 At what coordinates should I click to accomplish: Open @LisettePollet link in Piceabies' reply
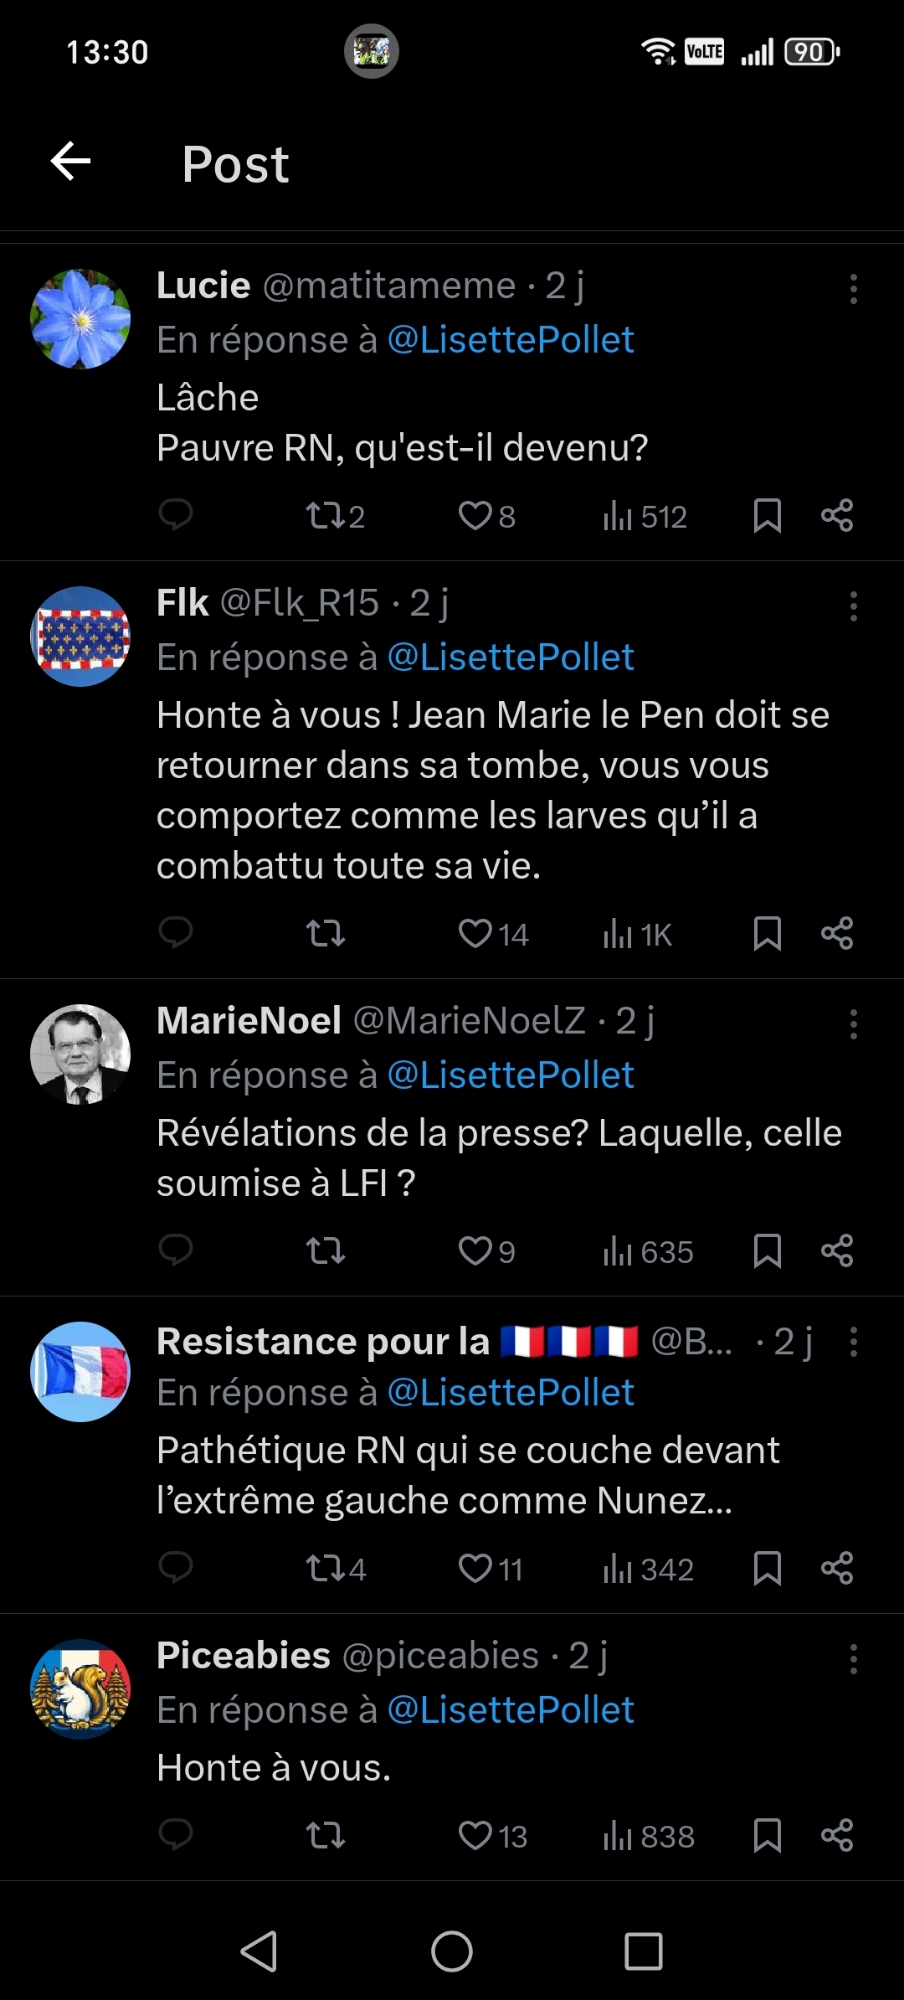(x=510, y=1710)
